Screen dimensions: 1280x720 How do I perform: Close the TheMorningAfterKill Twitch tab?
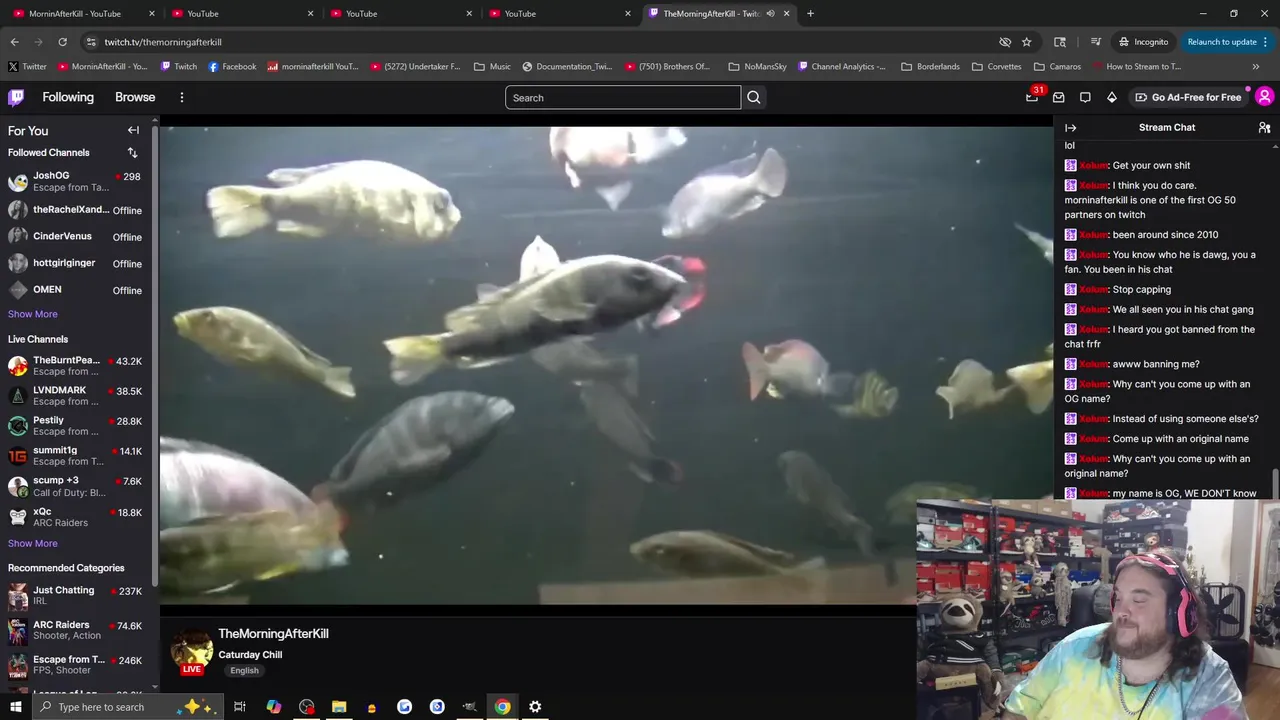pos(786,13)
